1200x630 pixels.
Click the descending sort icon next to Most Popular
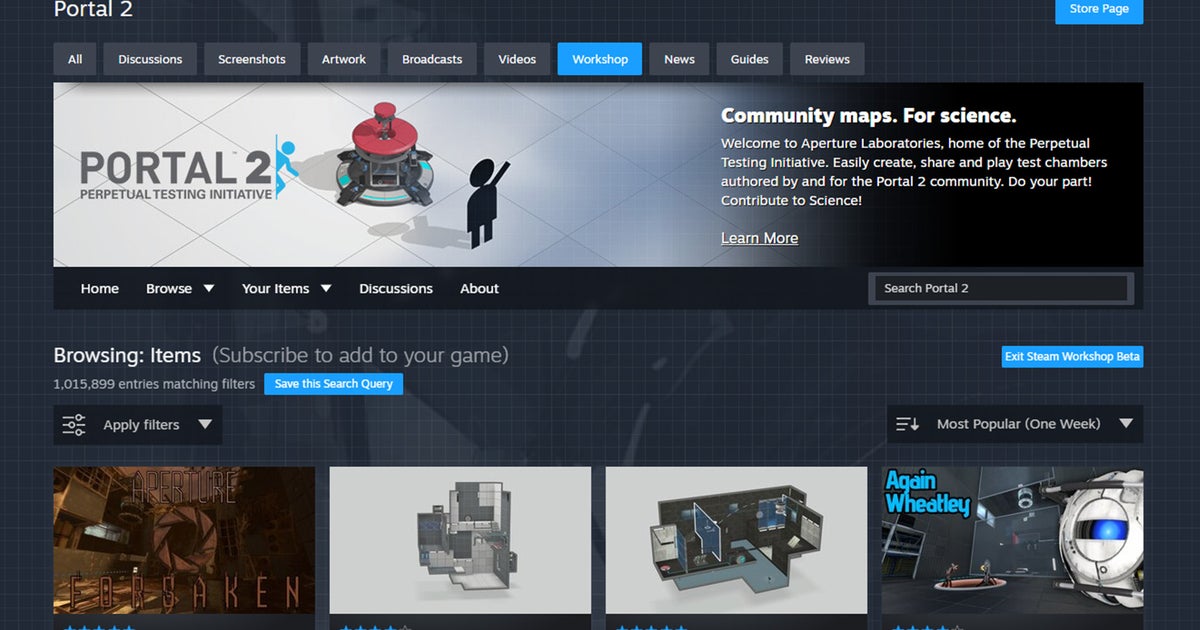pyautogui.click(x=908, y=423)
